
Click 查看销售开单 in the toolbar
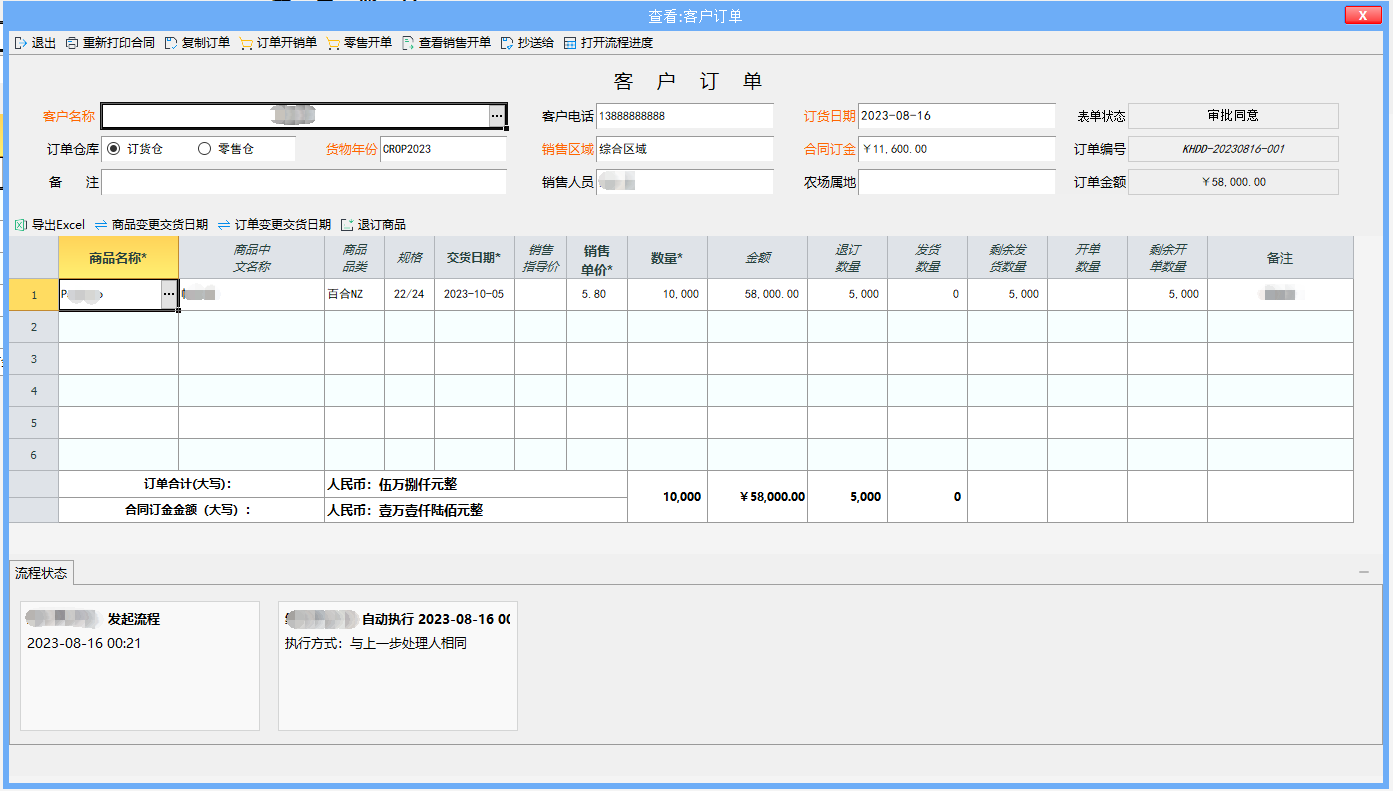446,43
